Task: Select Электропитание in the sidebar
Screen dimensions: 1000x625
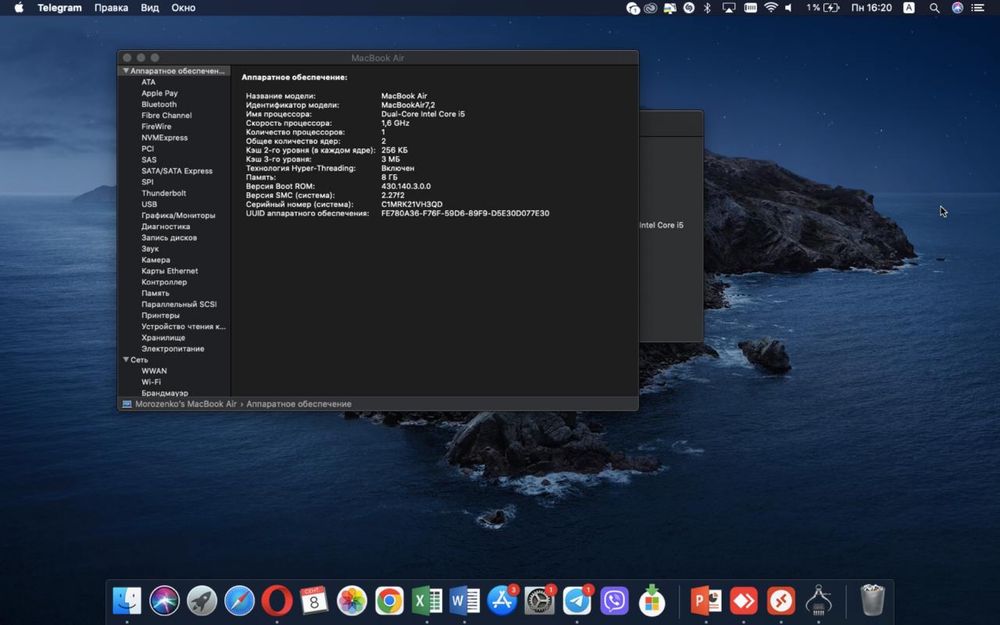Action: [173, 349]
